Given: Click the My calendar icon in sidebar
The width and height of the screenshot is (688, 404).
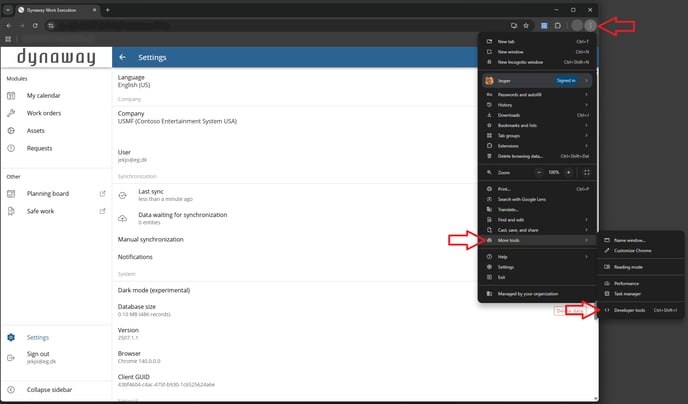Looking at the screenshot, I should [12, 96].
